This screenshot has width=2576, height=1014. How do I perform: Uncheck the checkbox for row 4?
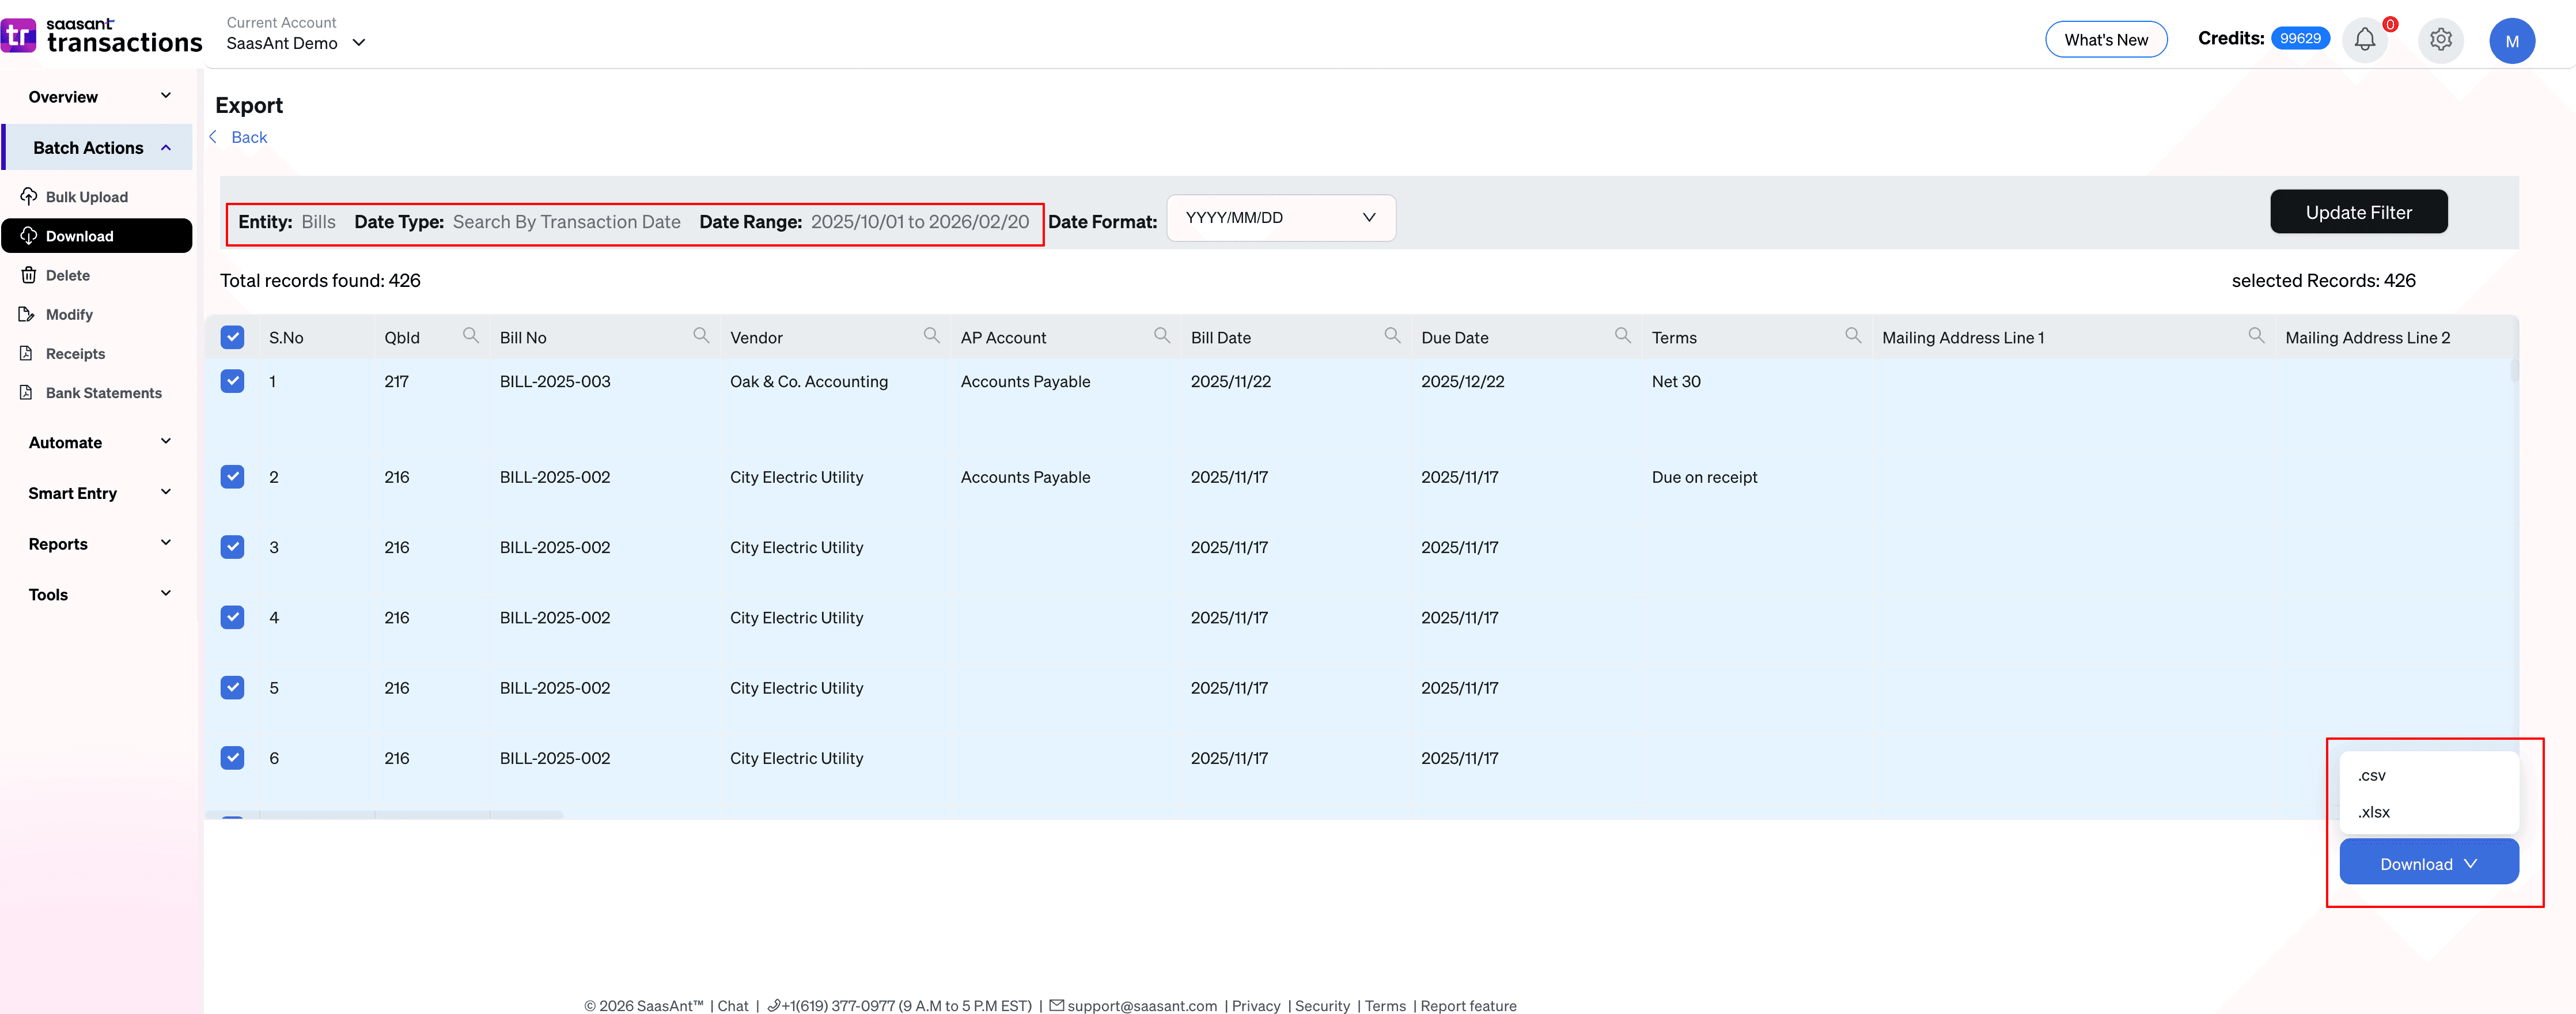coord(232,617)
